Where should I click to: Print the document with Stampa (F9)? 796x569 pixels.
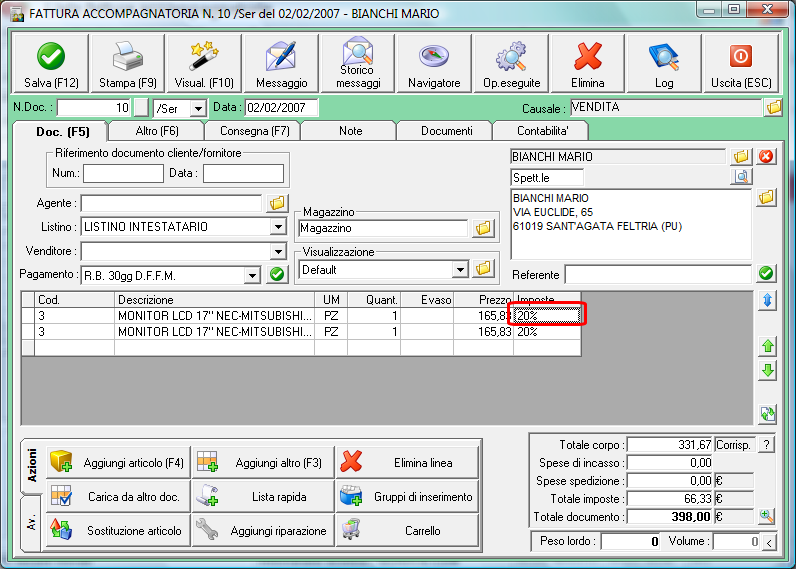(127, 63)
